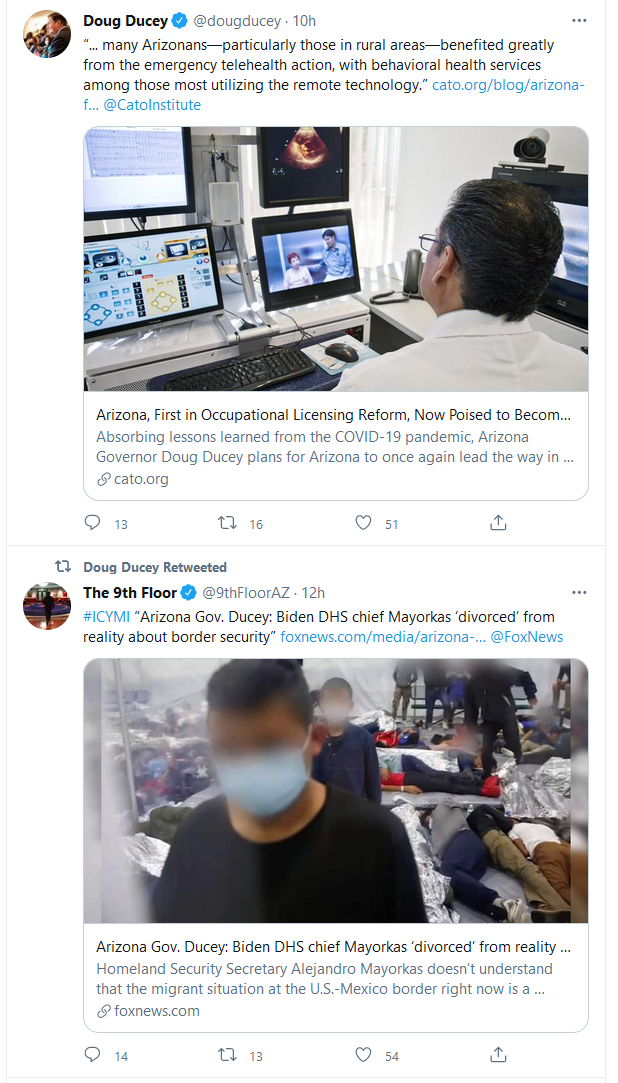Like The 9th Floor tweet
Viewport: 618px width, 1083px height.
[363, 1055]
